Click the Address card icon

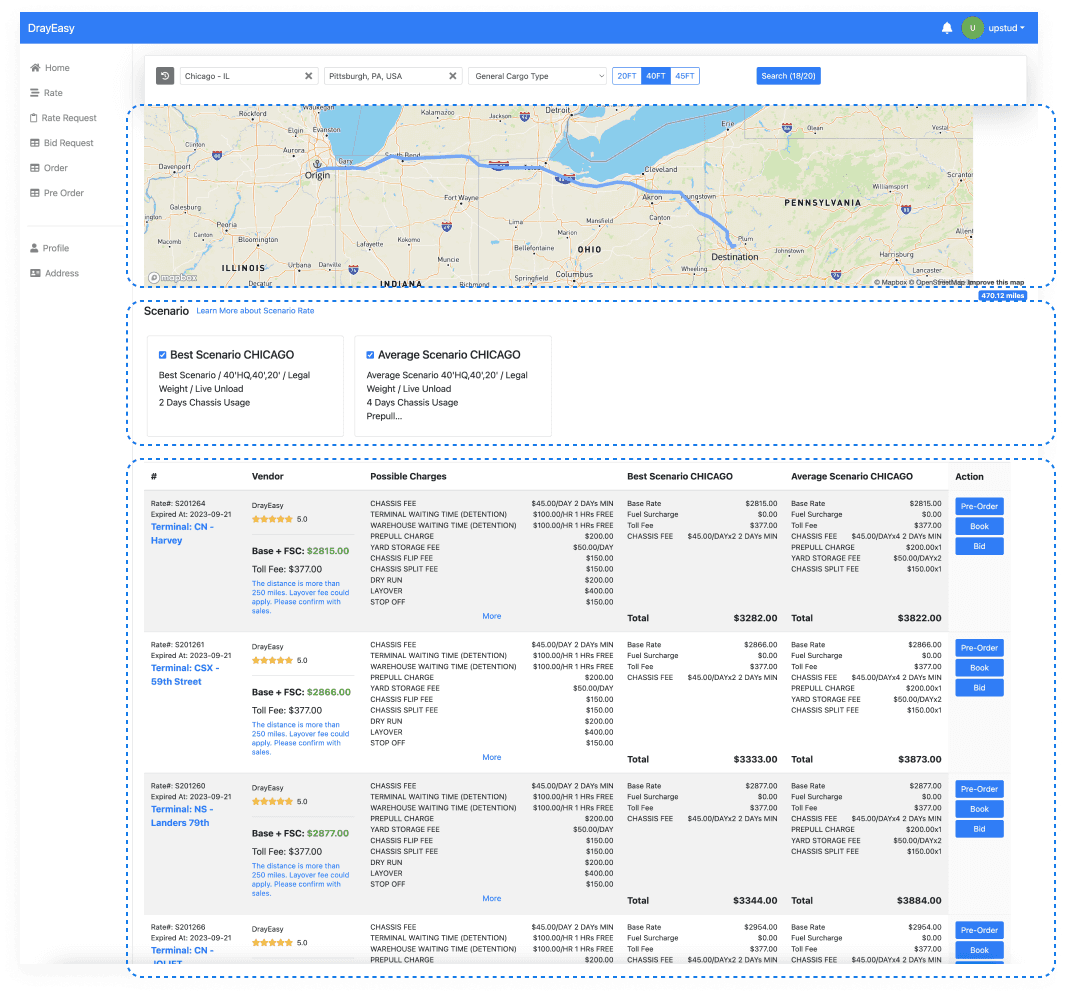[35, 273]
